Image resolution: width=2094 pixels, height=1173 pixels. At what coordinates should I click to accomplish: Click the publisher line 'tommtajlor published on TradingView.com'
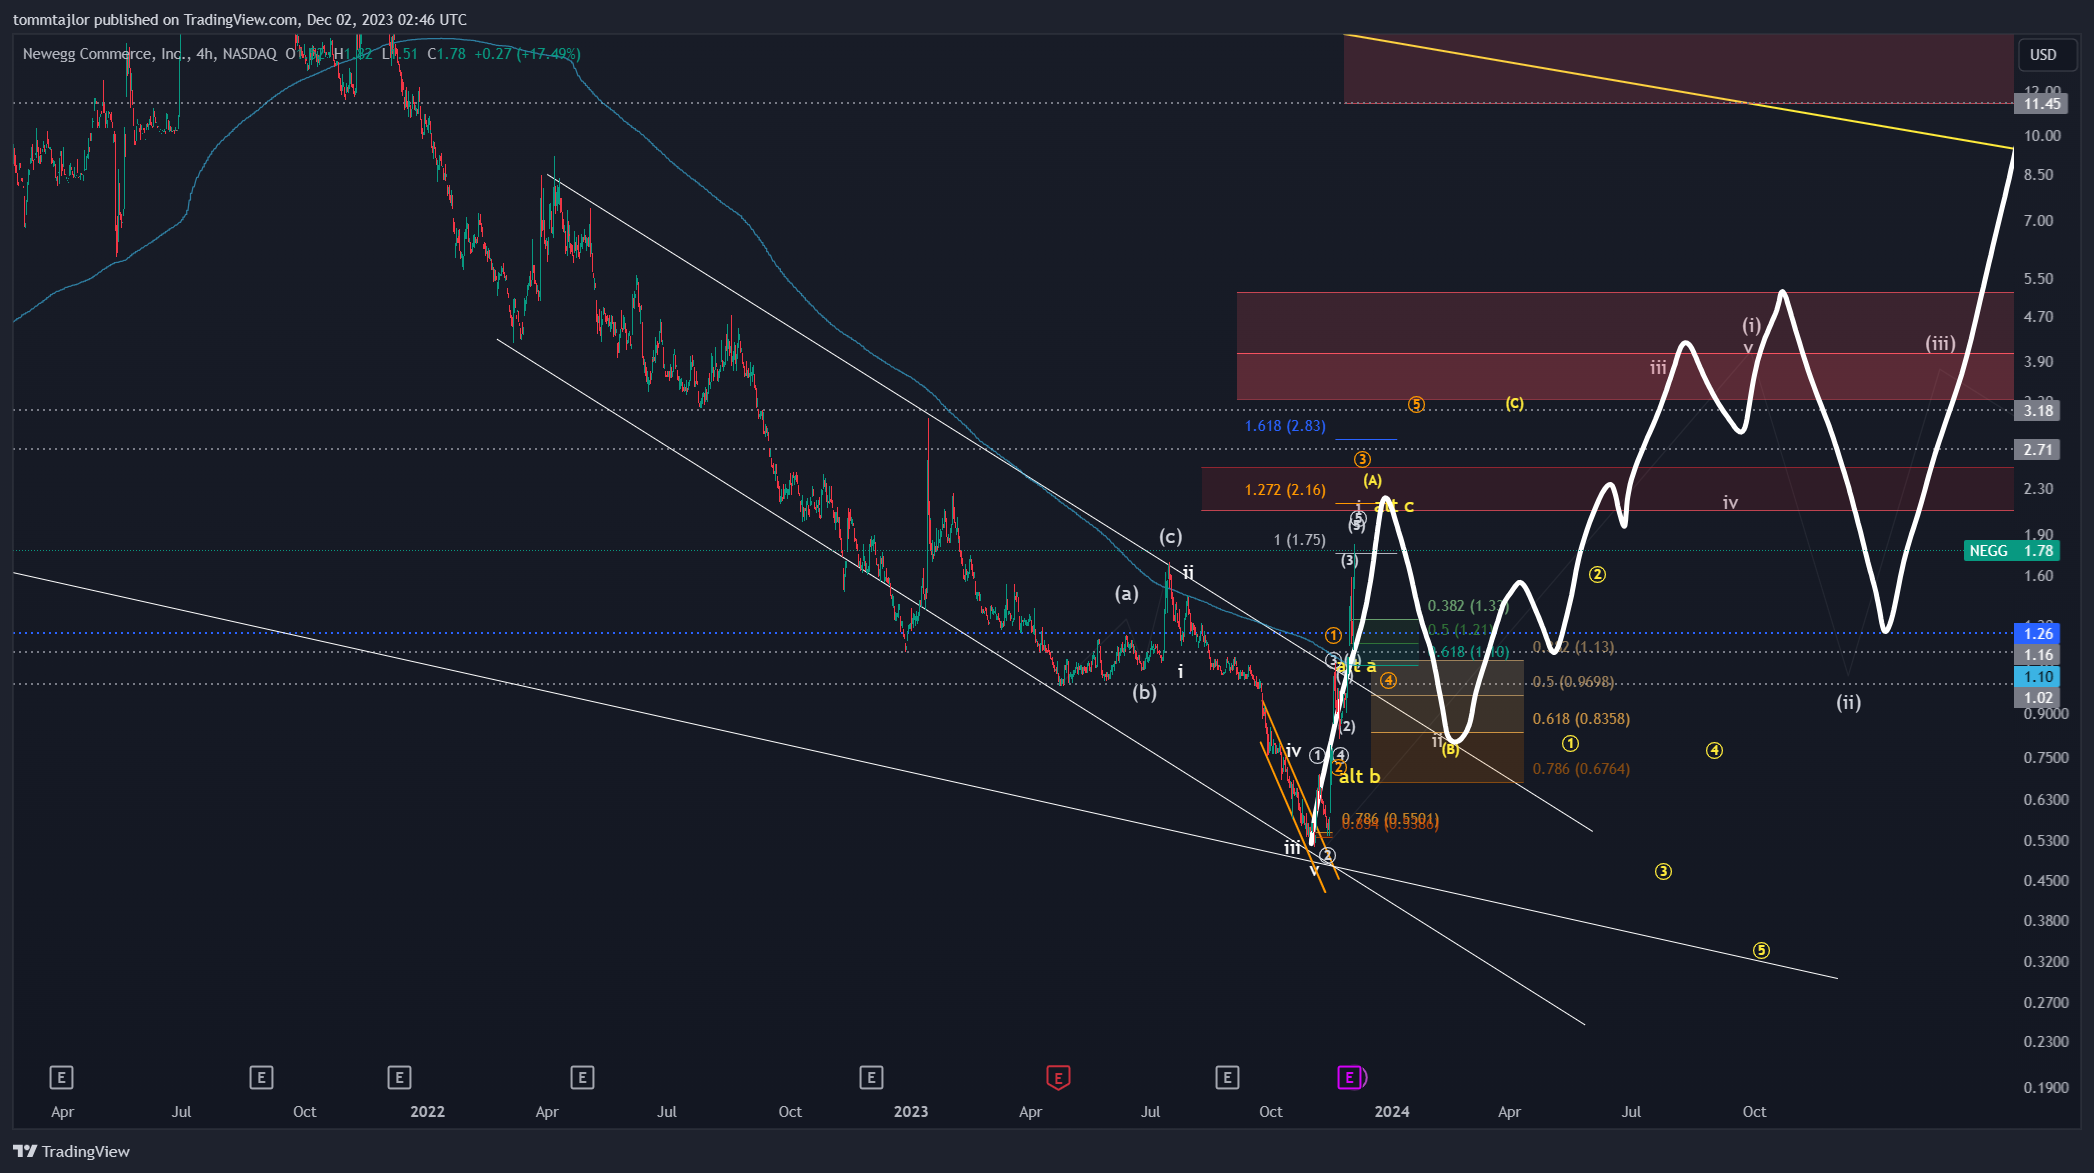(155, 20)
